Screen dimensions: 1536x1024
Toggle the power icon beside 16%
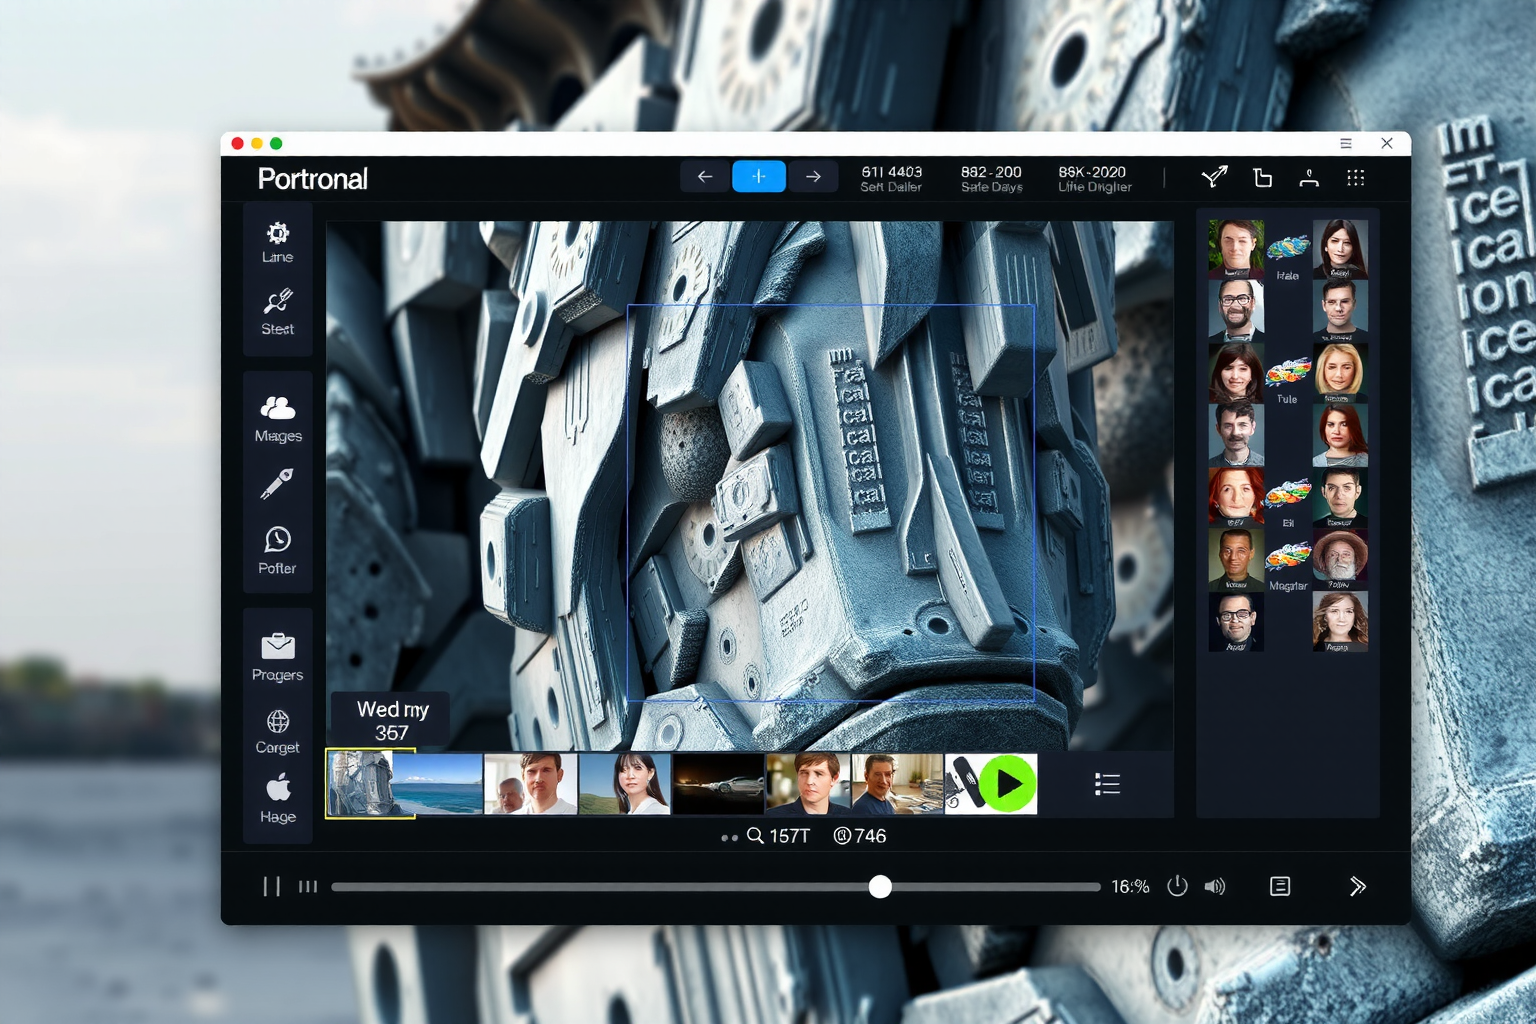point(1177,886)
